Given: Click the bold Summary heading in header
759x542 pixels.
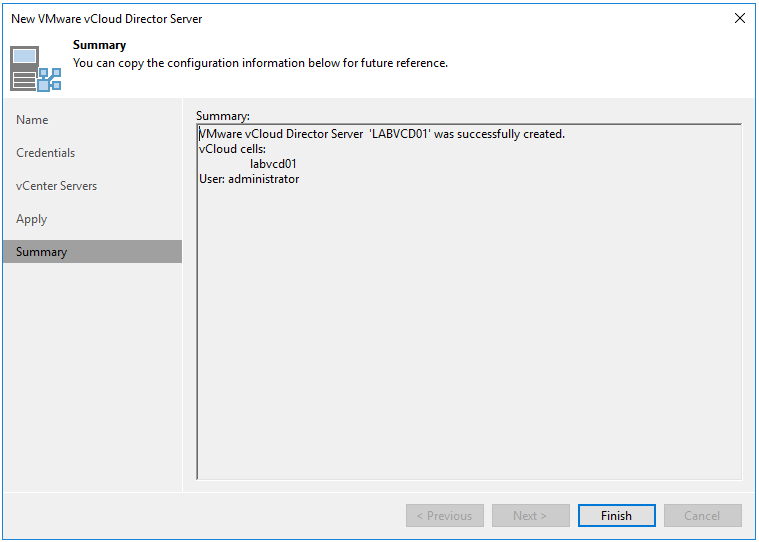Looking at the screenshot, I should 99,46.
